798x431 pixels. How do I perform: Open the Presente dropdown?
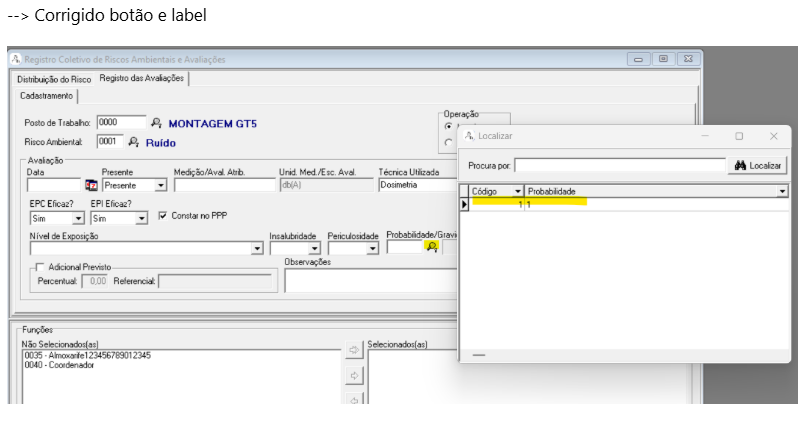(x=160, y=186)
